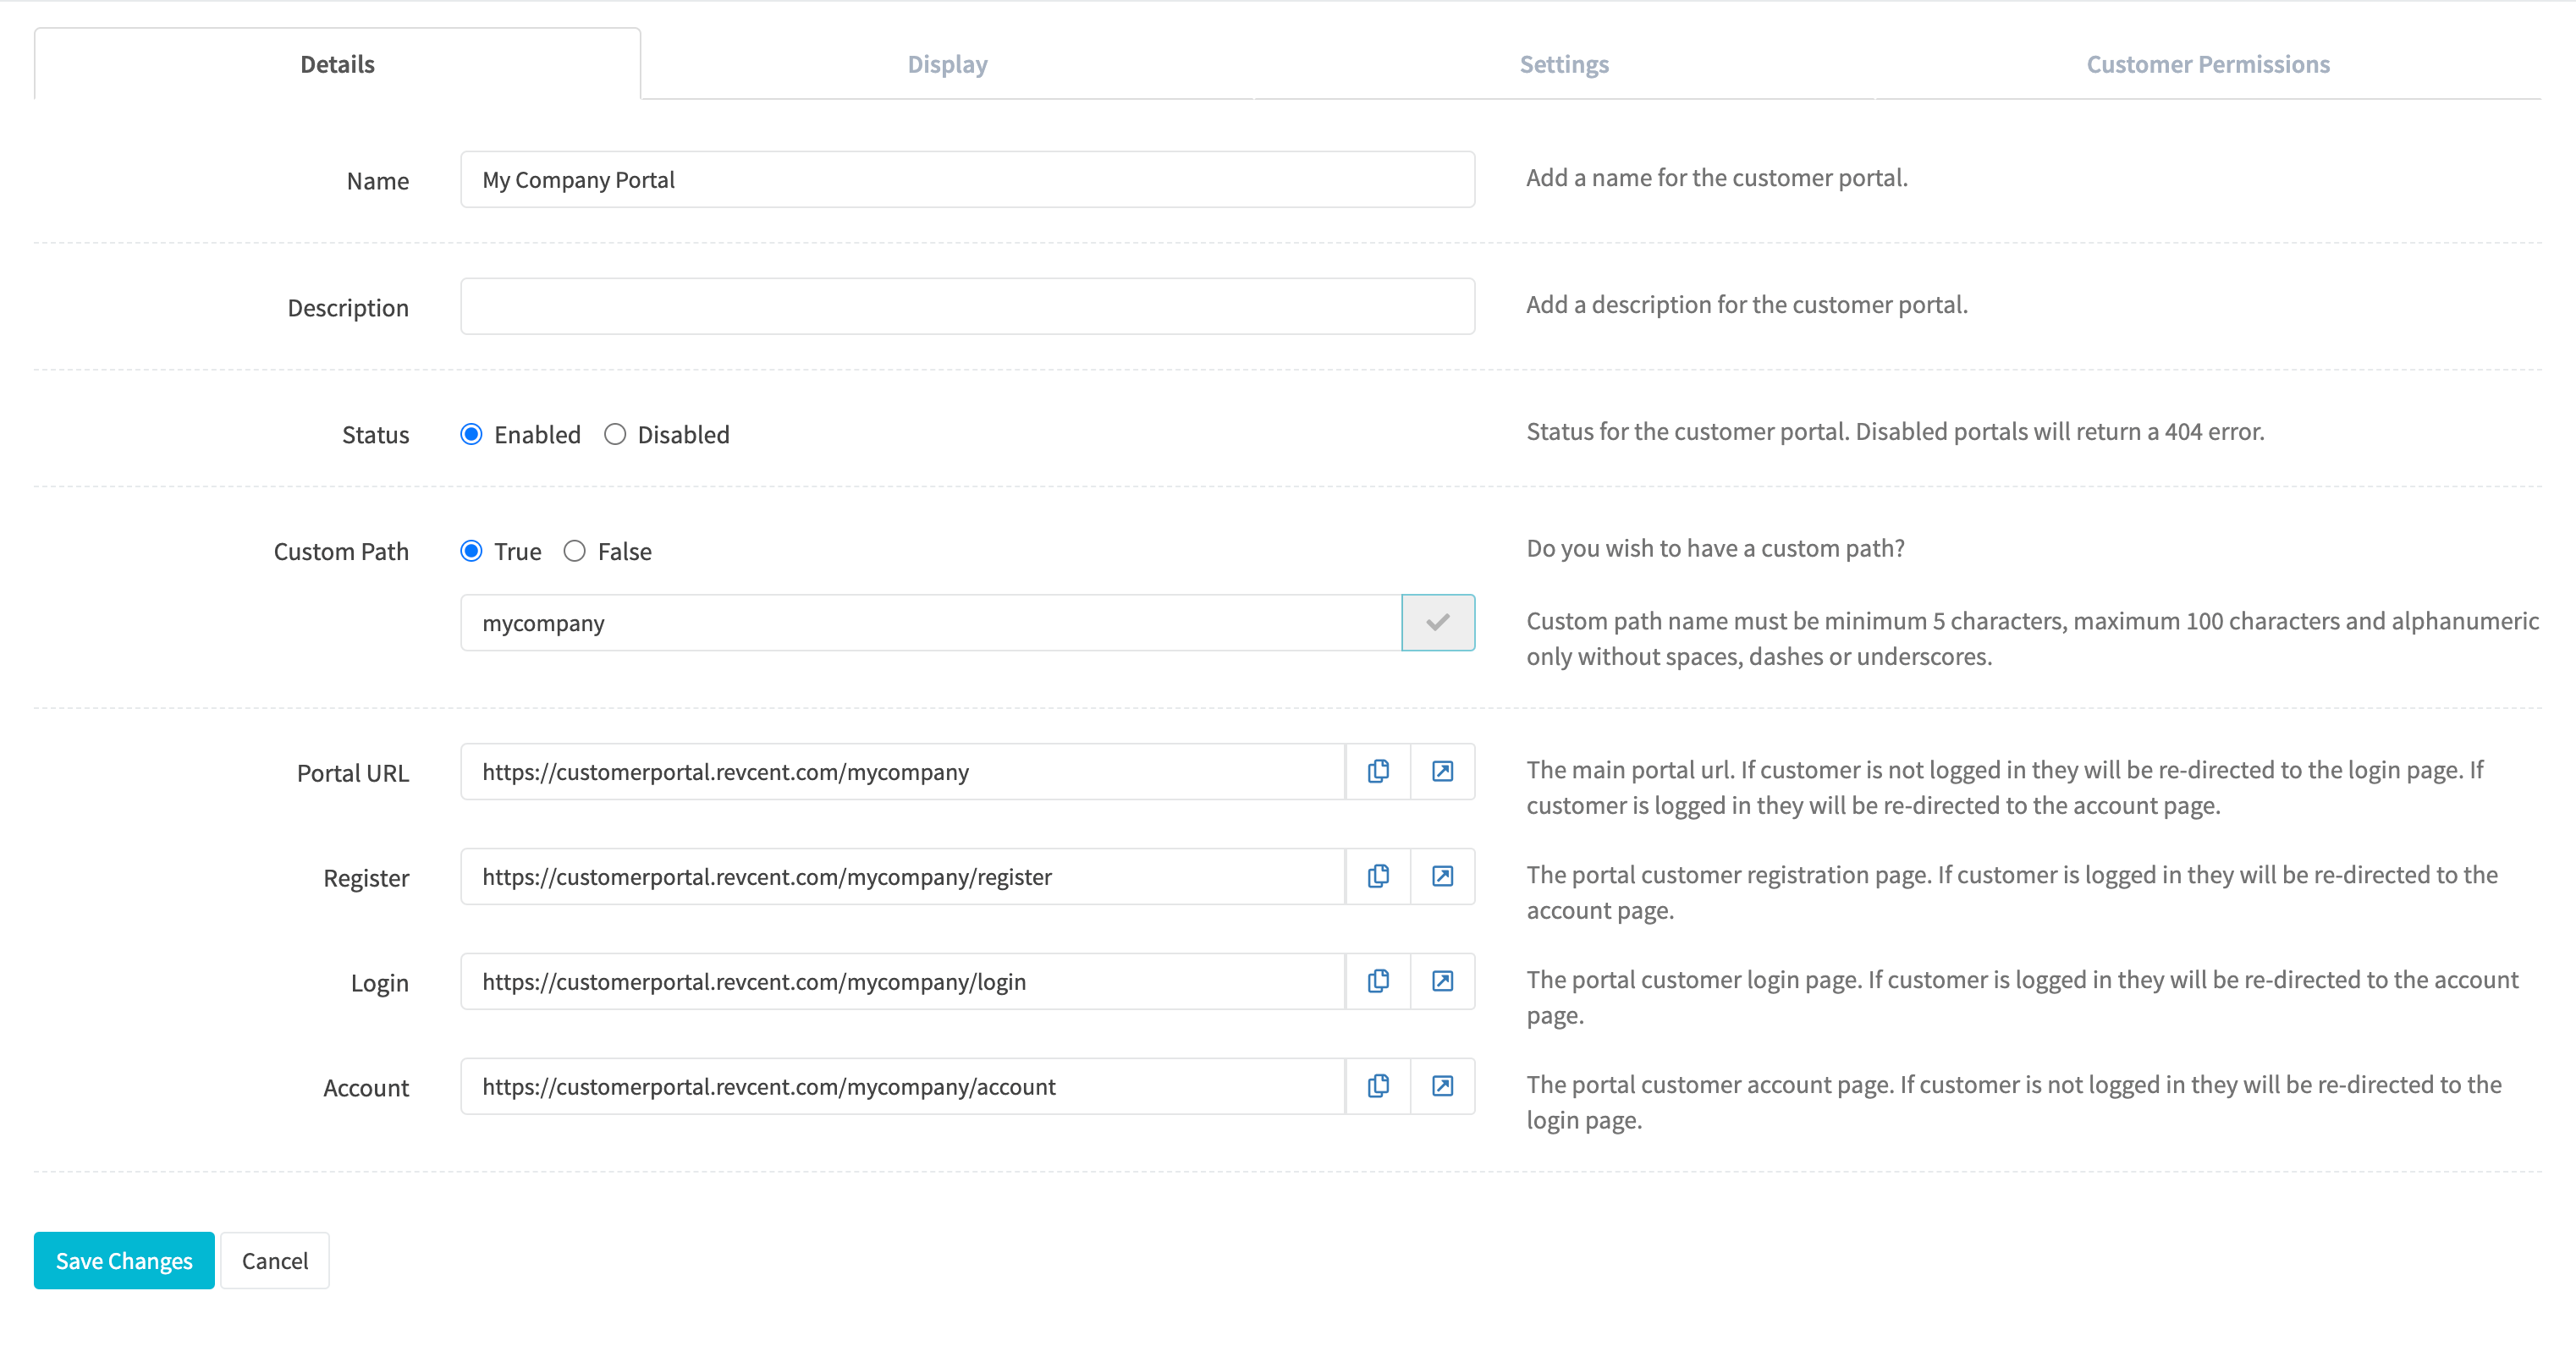Click the Portal URL text field
The height and width of the screenshot is (1357, 2576).
tap(903, 771)
